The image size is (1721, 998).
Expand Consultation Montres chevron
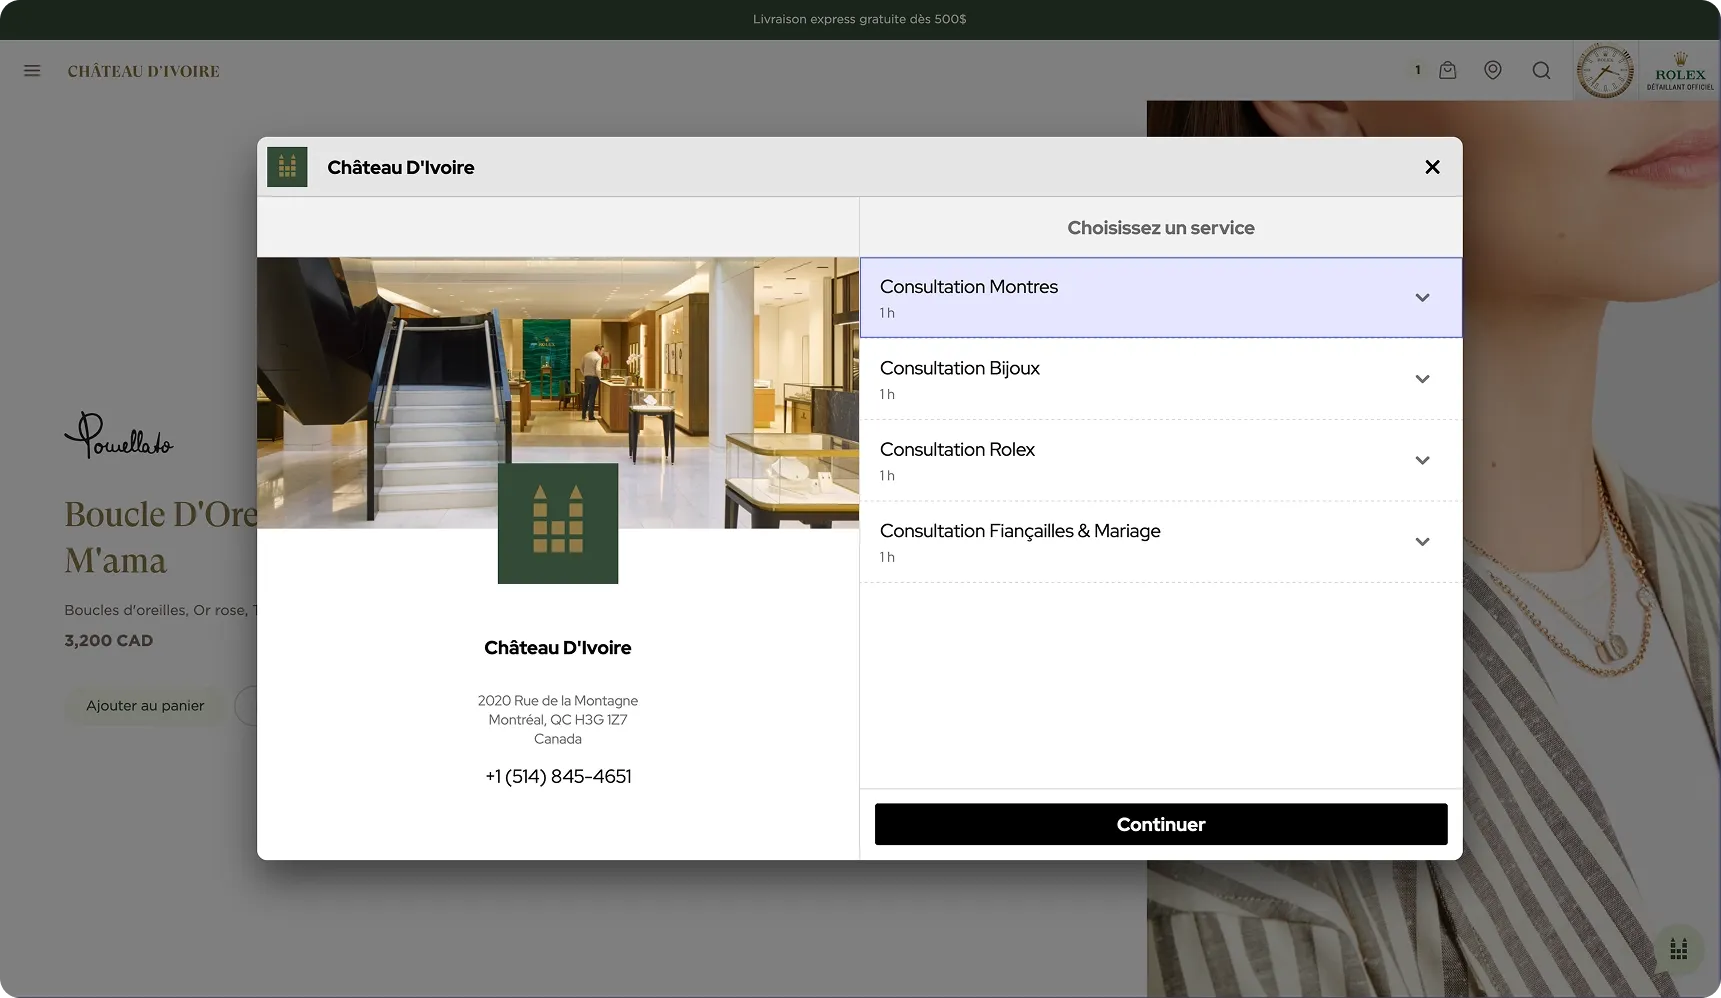coord(1422,298)
